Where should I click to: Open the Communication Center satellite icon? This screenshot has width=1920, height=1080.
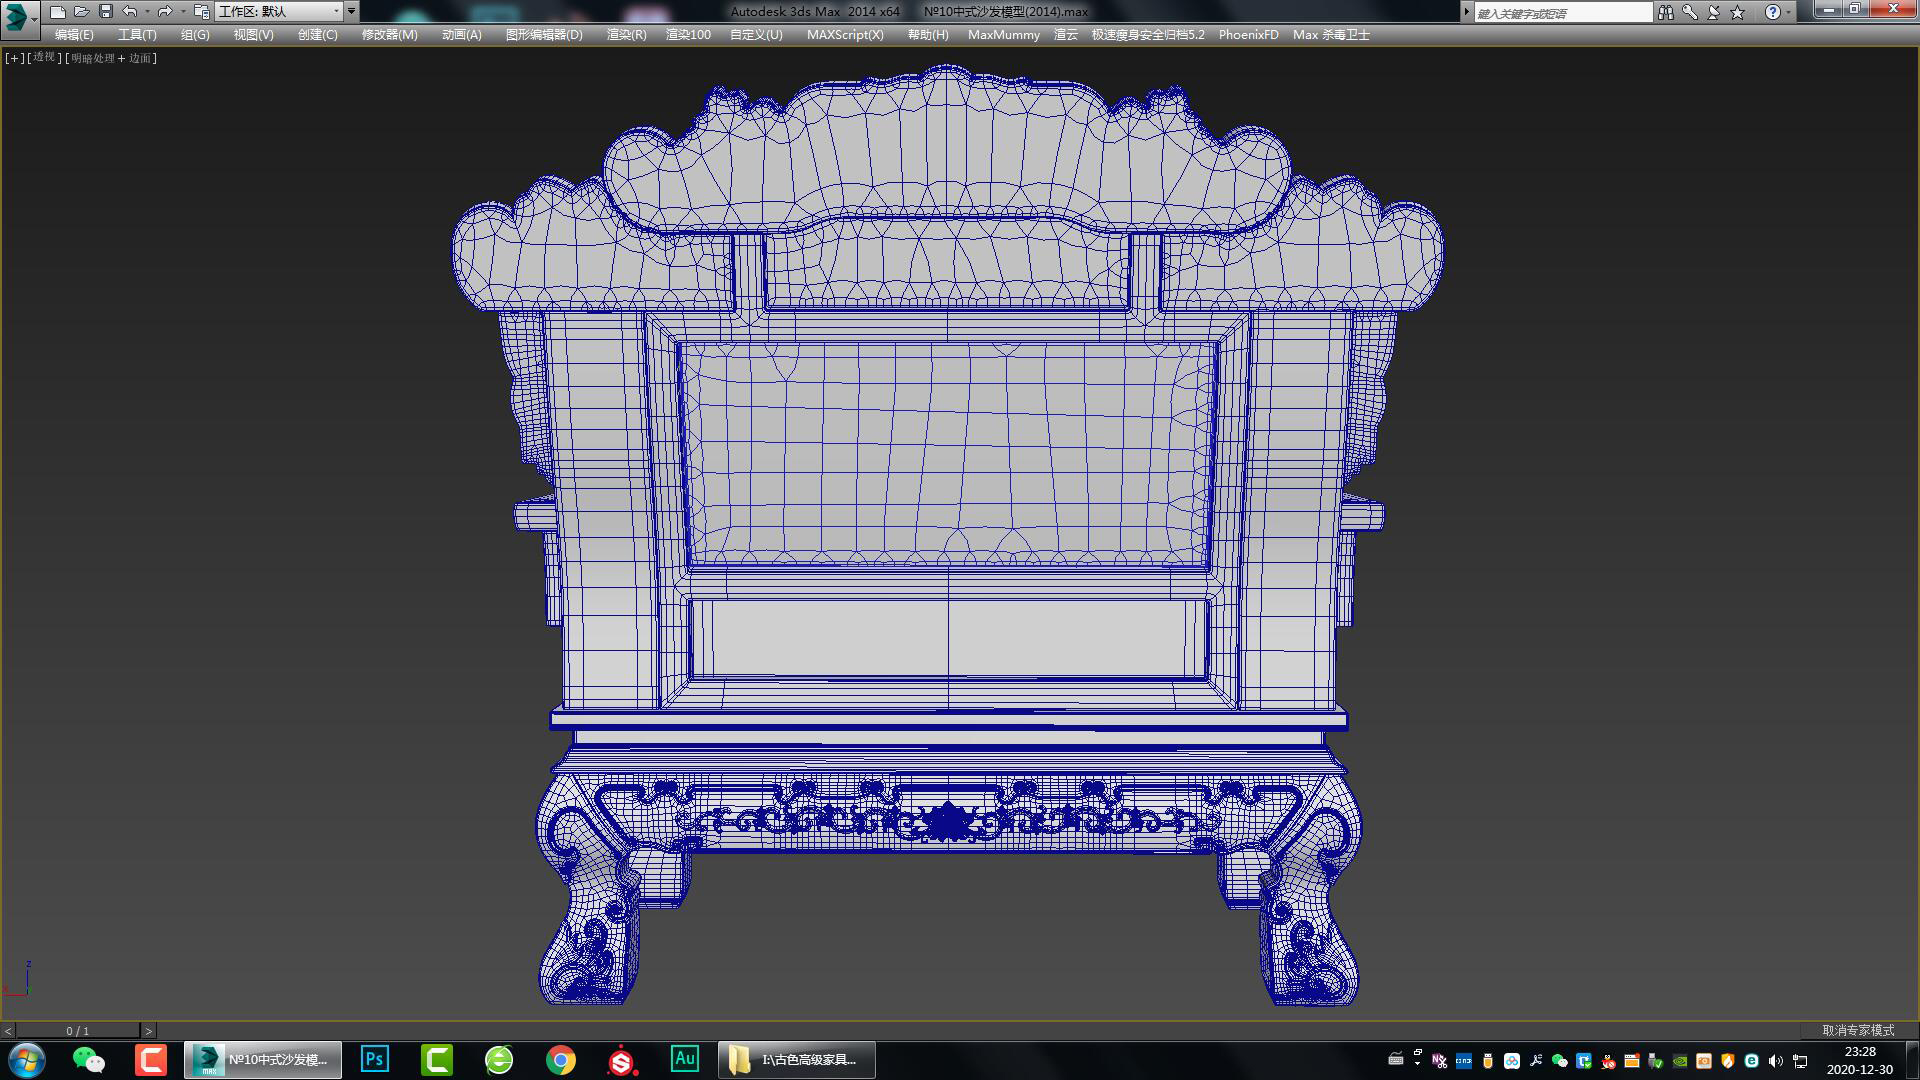[x=1714, y=13]
